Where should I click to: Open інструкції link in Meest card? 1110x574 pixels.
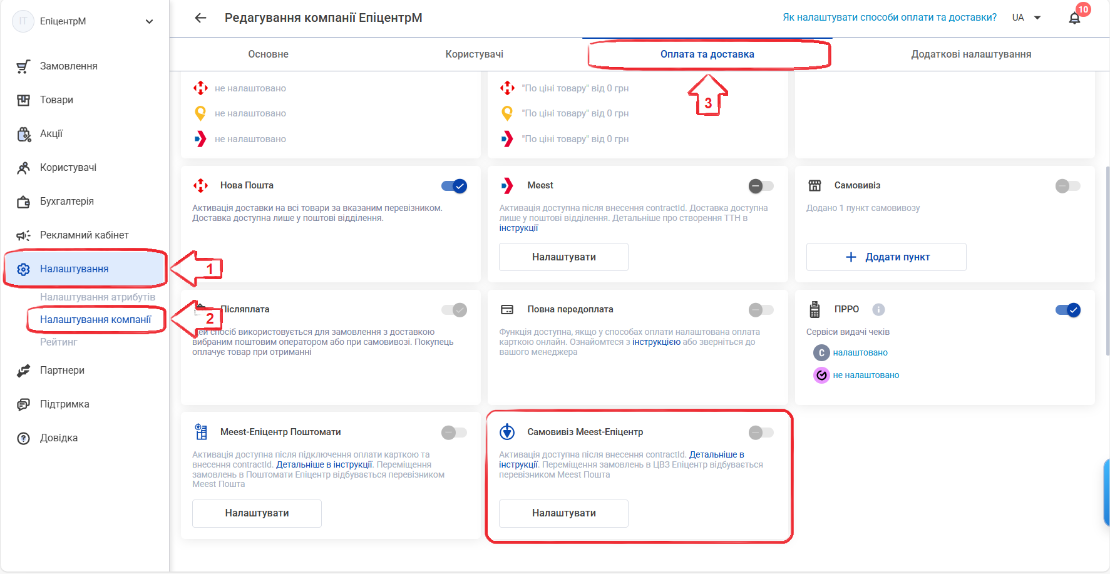pyautogui.click(x=518, y=229)
